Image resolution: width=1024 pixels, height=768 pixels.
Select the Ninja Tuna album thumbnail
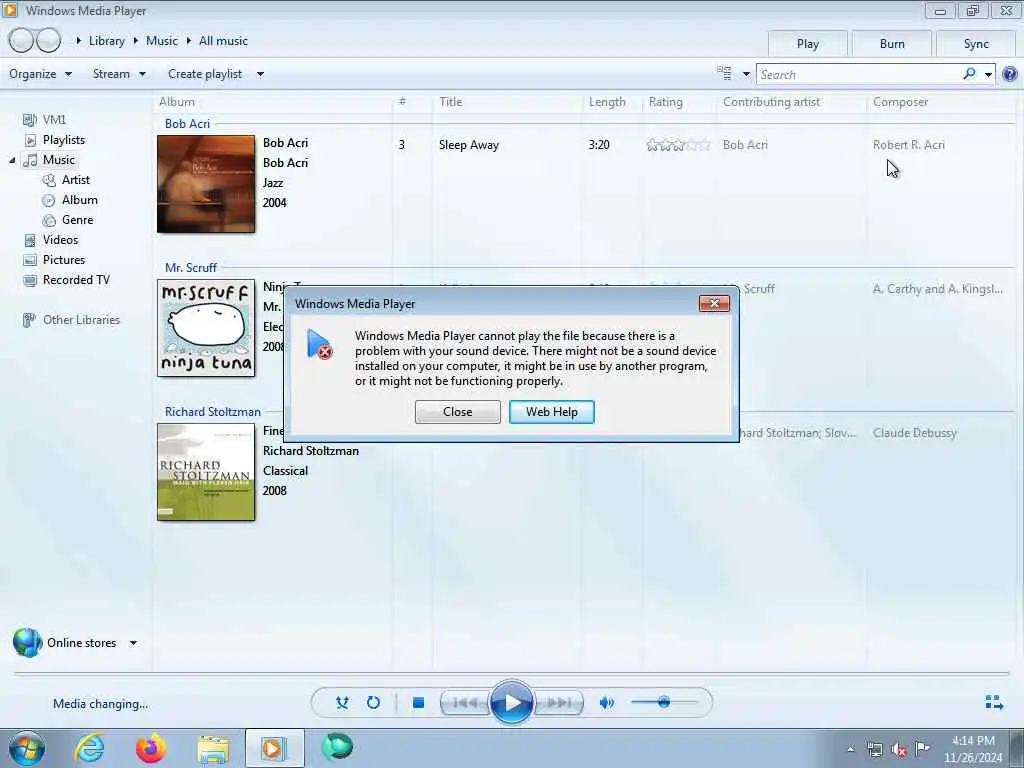(x=206, y=328)
